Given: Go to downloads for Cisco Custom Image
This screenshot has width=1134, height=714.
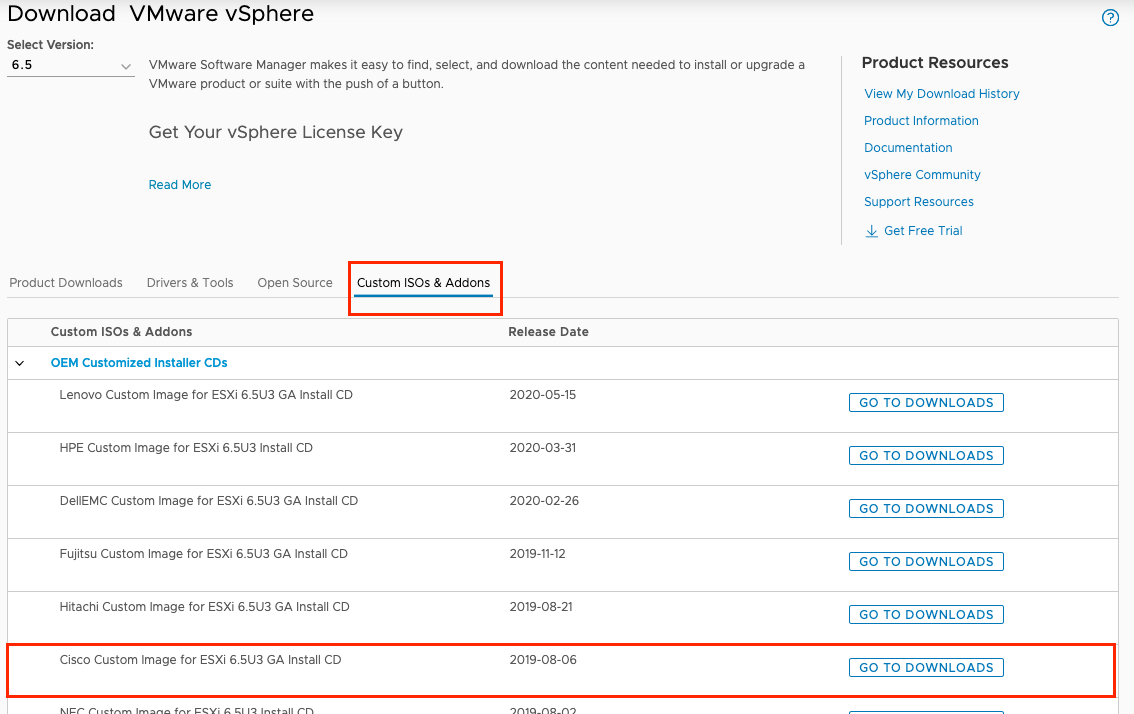Looking at the screenshot, I should tap(926, 668).
